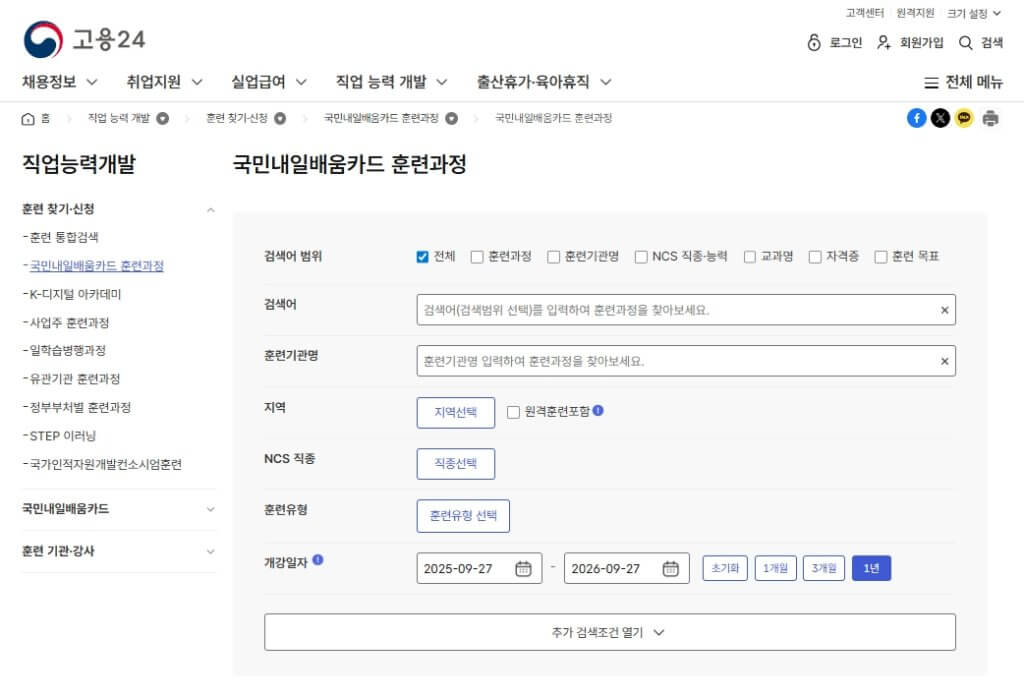
Task: Click the 고용24 logo
Action: coord(85,40)
